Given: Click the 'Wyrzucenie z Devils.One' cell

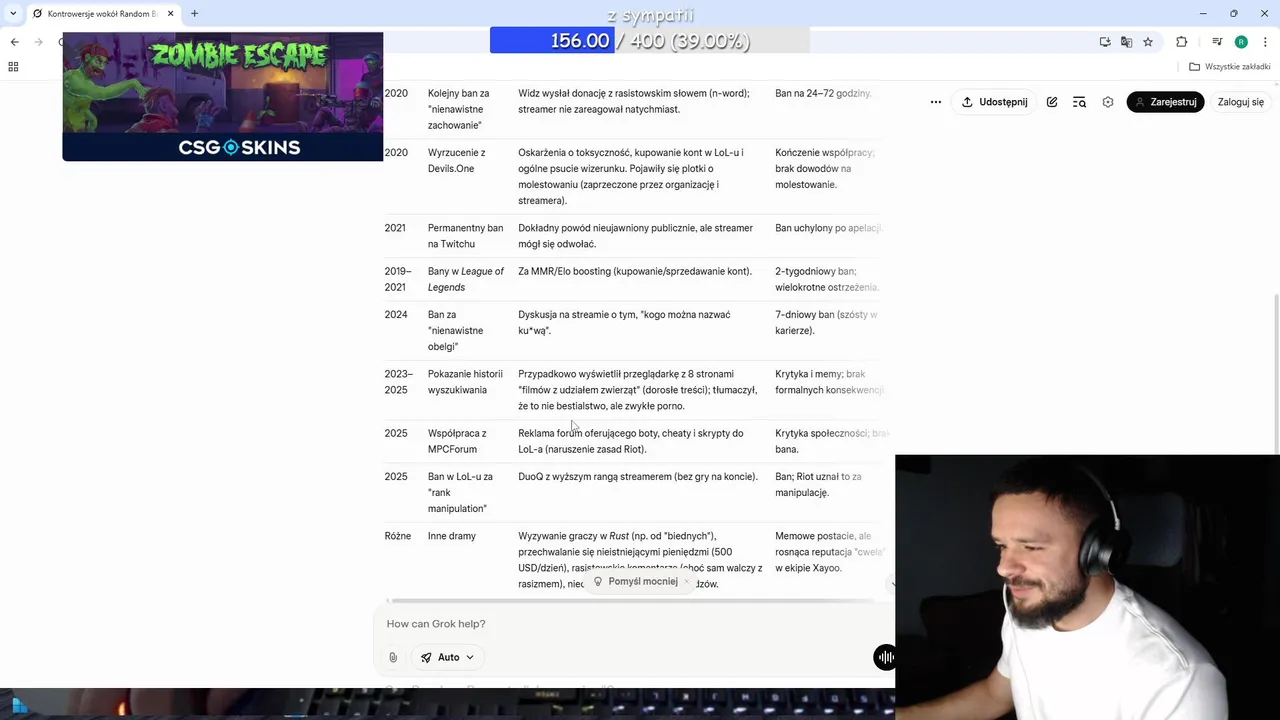Looking at the screenshot, I should point(457,161).
